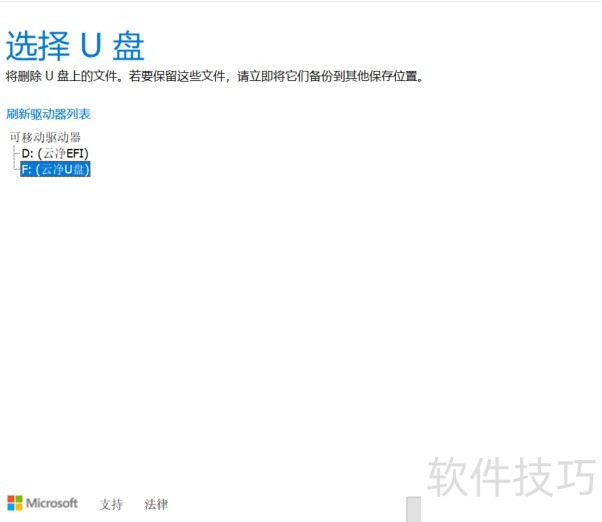The height and width of the screenshot is (522, 602).
Task: Click the four-color Microsoft squares logo
Action: tap(14, 503)
